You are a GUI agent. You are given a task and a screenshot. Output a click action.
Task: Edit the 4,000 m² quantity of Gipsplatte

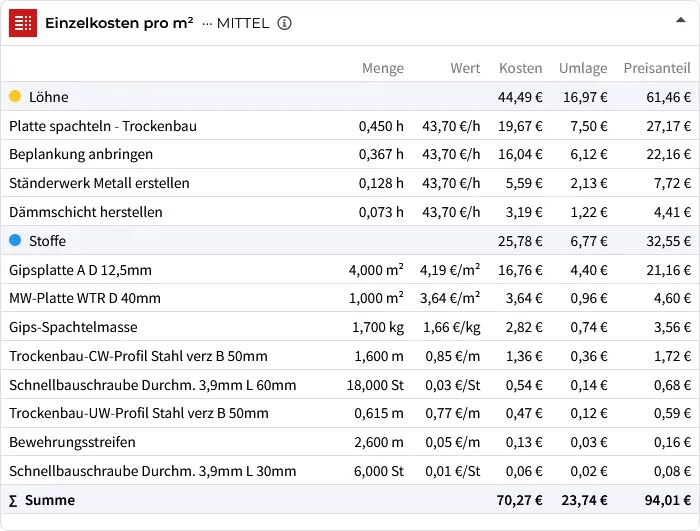tap(376, 270)
